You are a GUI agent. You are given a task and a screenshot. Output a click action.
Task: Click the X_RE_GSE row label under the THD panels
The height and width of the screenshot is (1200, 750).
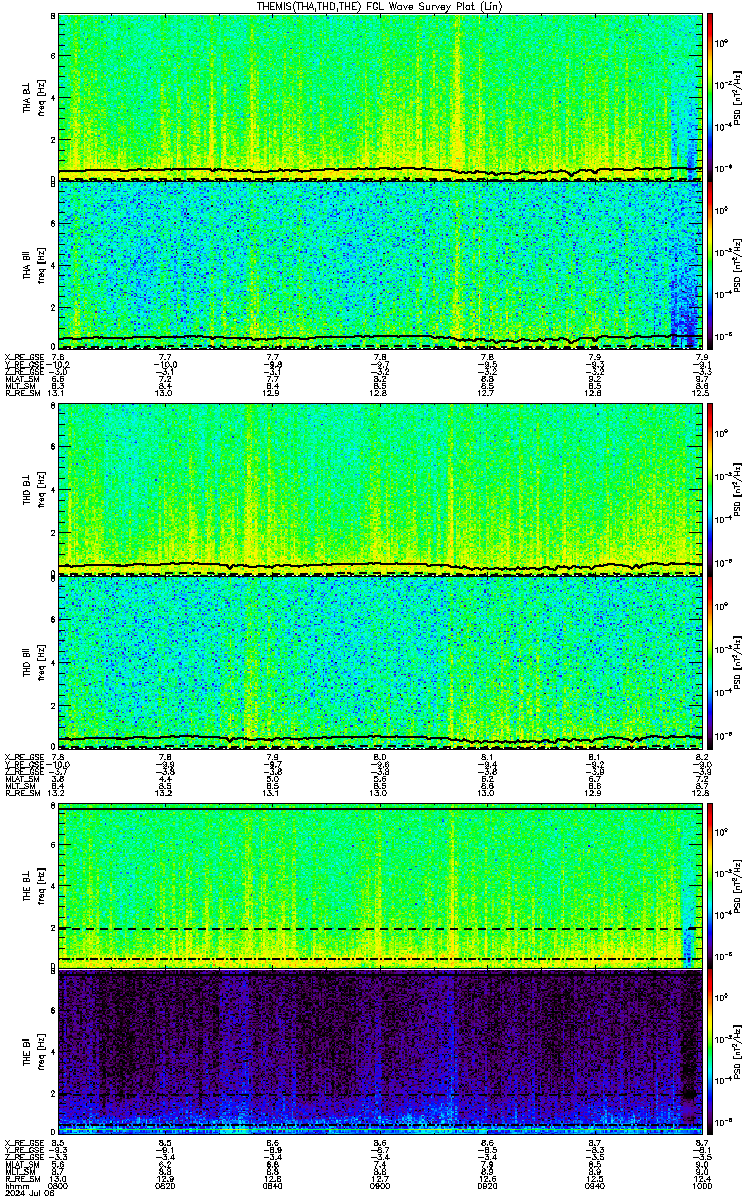(x=22, y=756)
